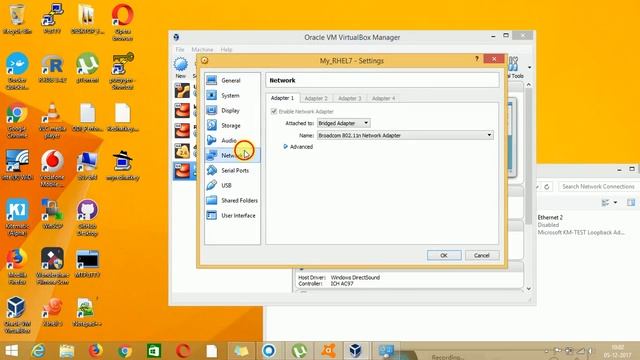Viewport: 640px width, 360px height.
Task: Open the Storage settings category
Action: tap(232, 126)
